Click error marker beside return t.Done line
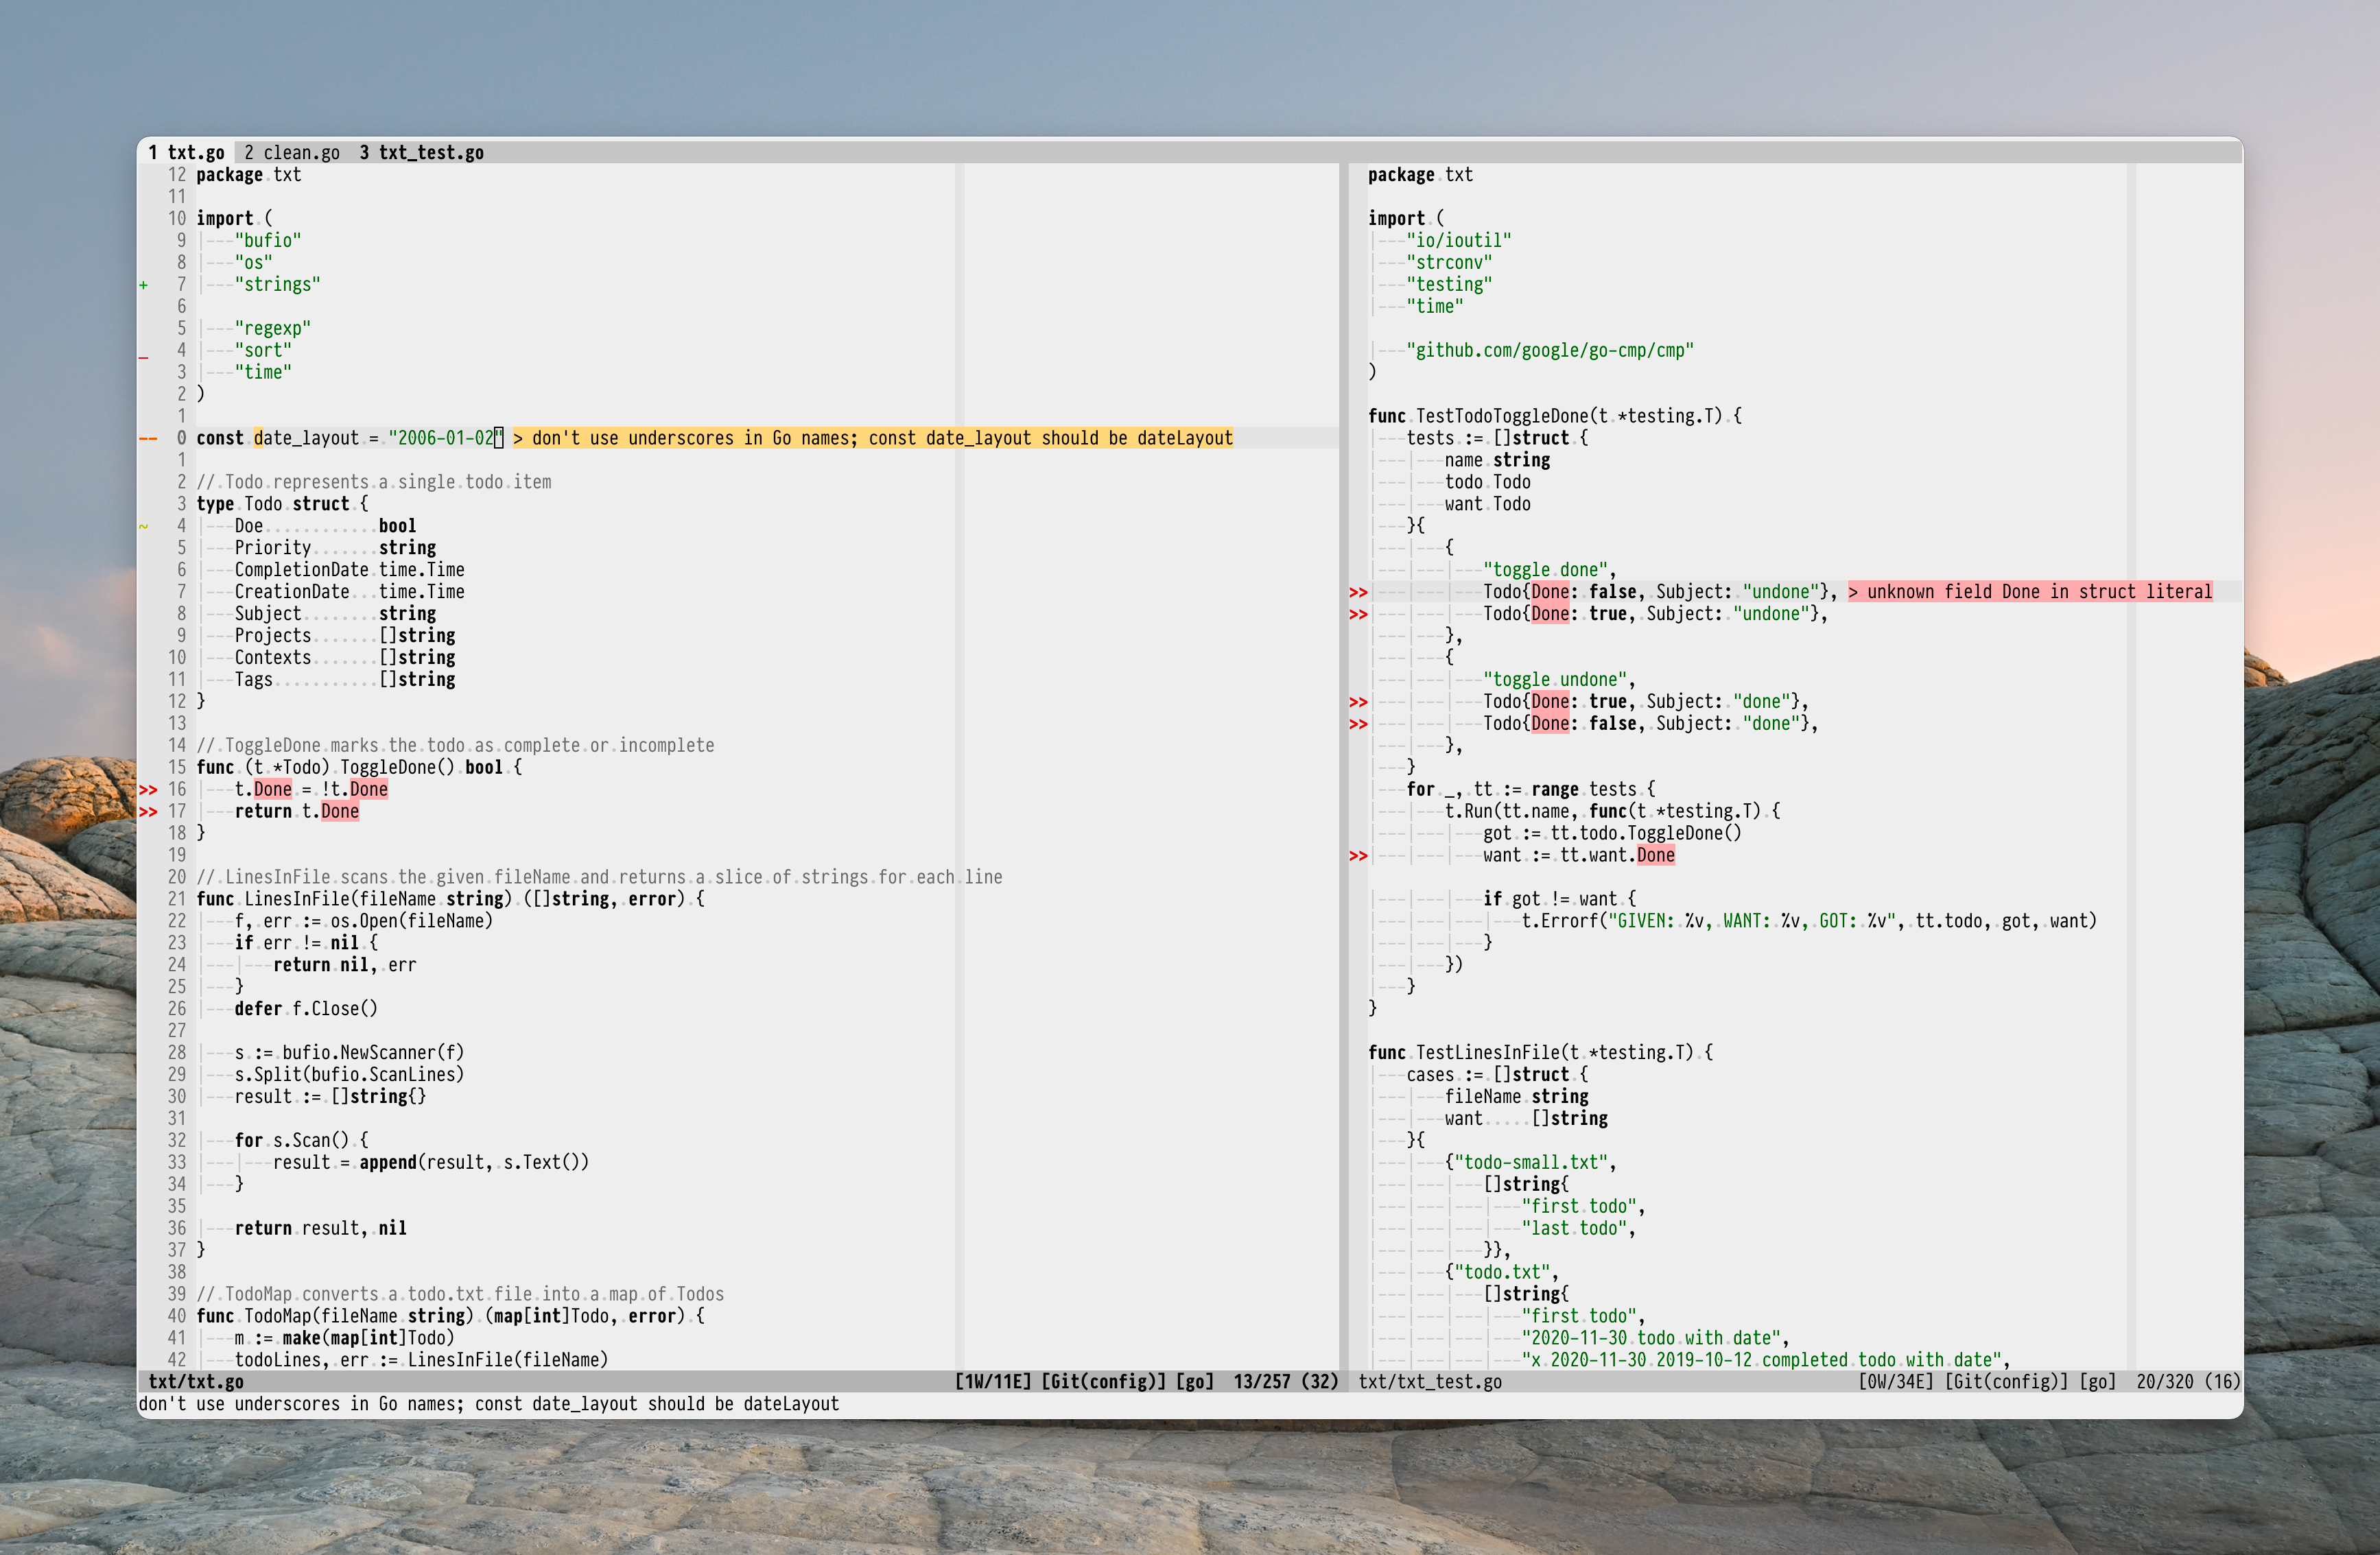 [x=148, y=812]
